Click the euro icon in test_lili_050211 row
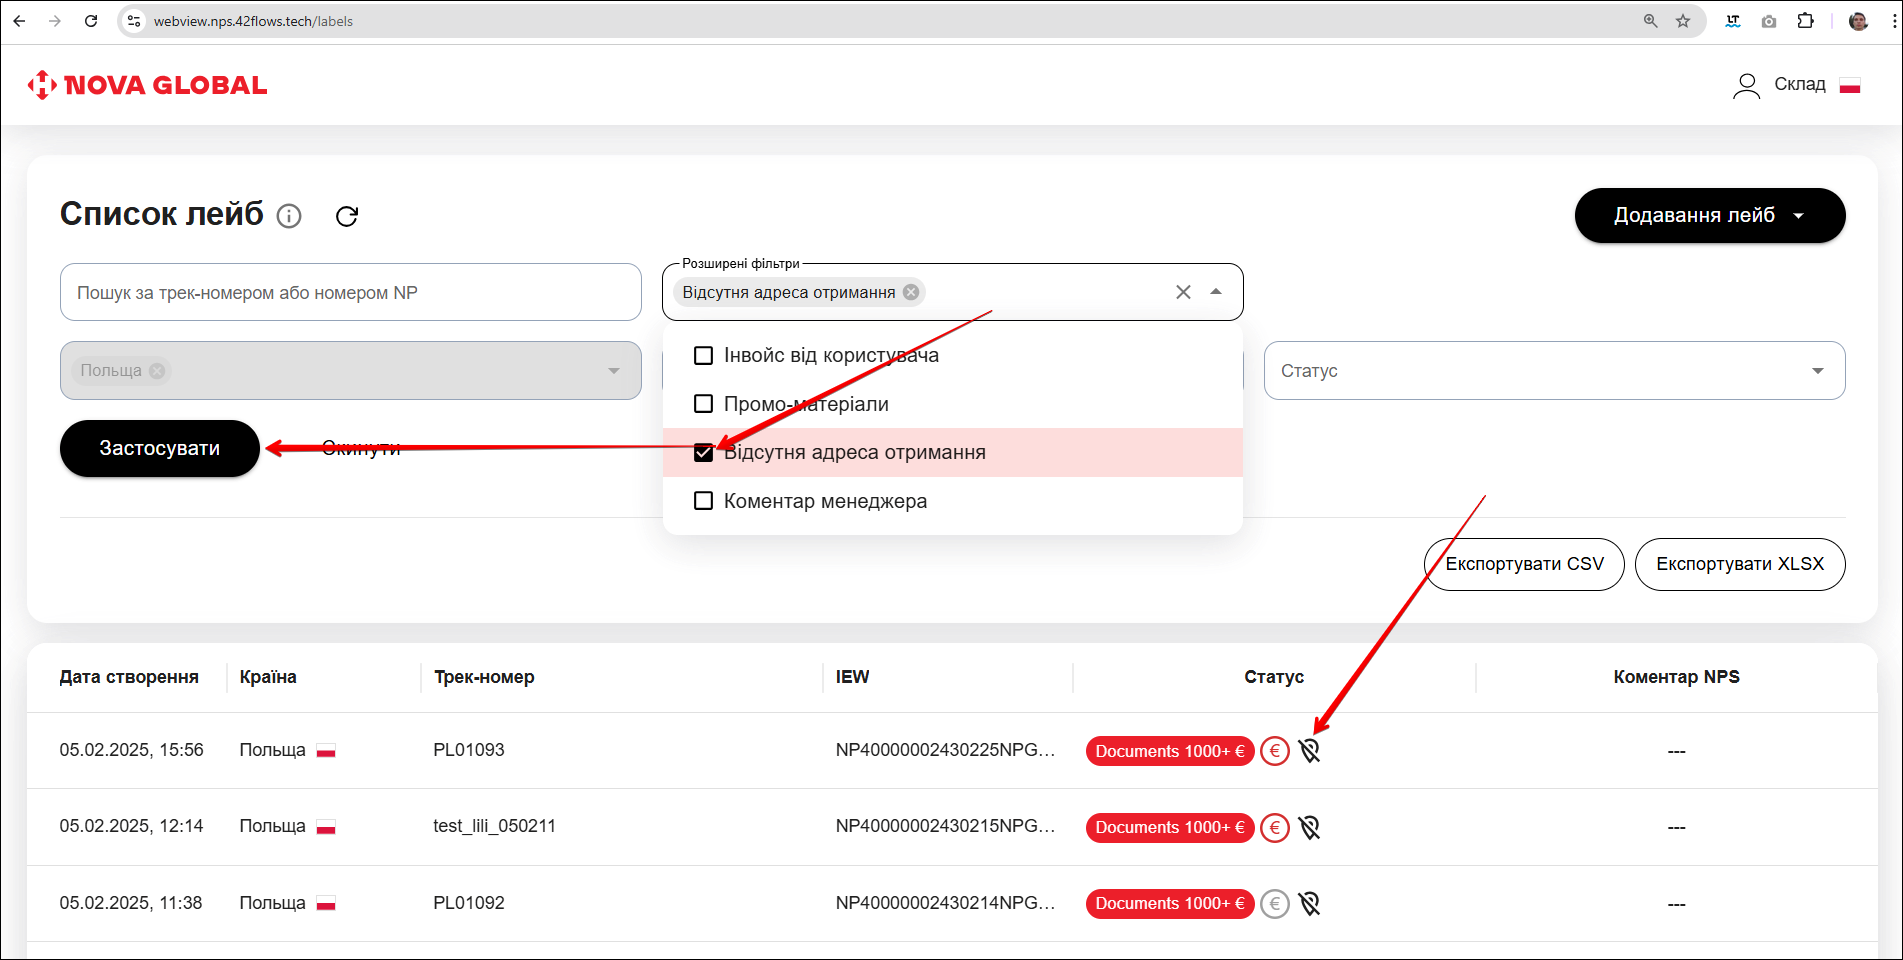The height and width of the screenshot is (960, 1903). pyautogui.click(x=1274, y=827)
